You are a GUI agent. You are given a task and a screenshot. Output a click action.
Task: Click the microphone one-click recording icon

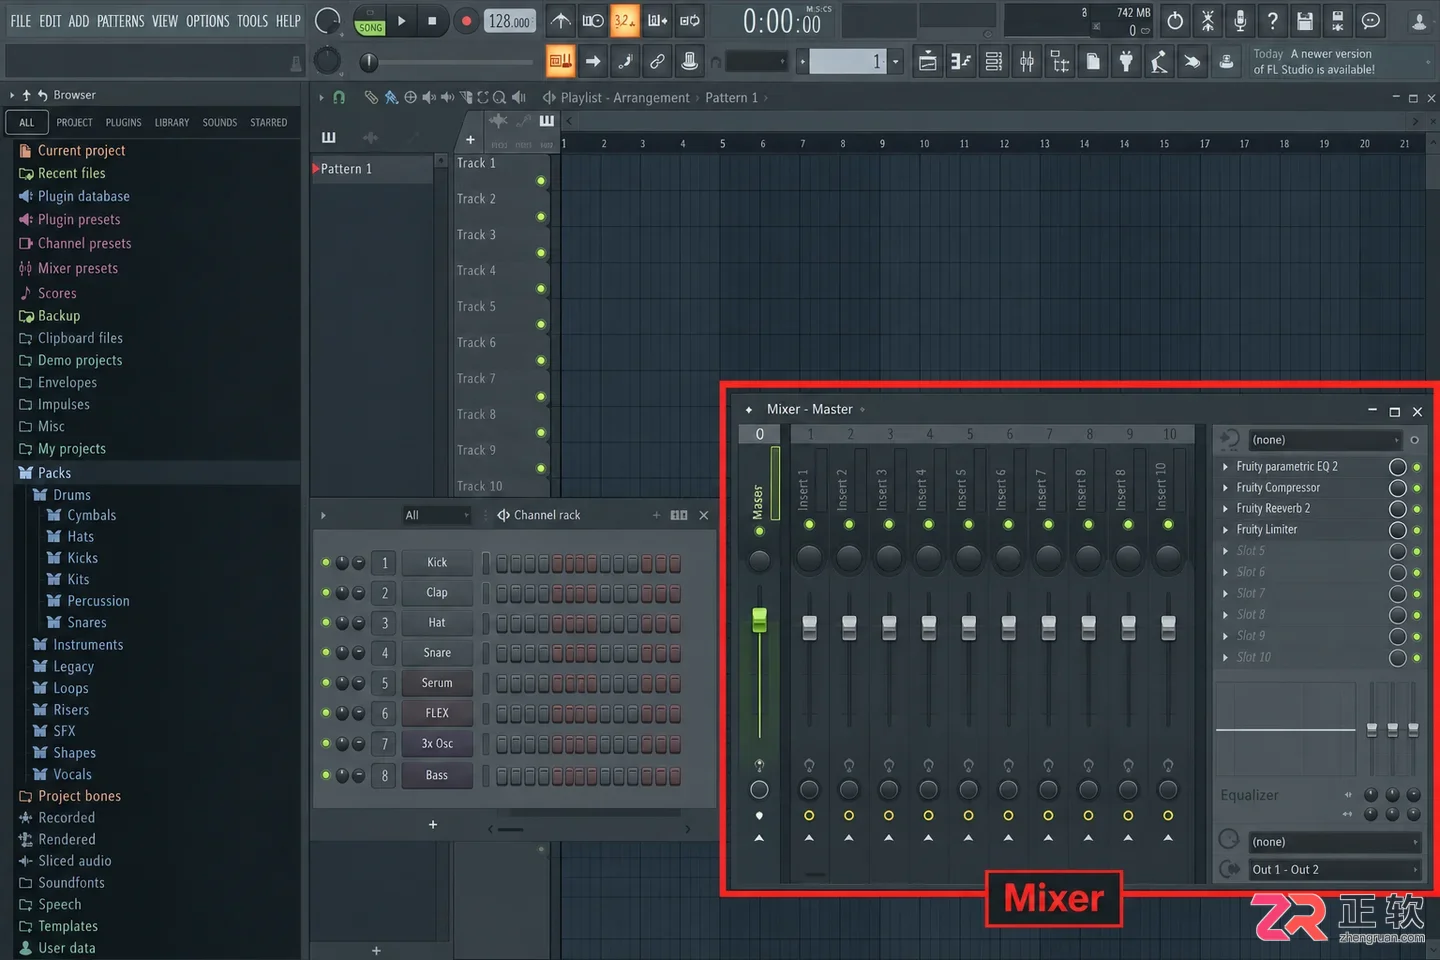1240,20
